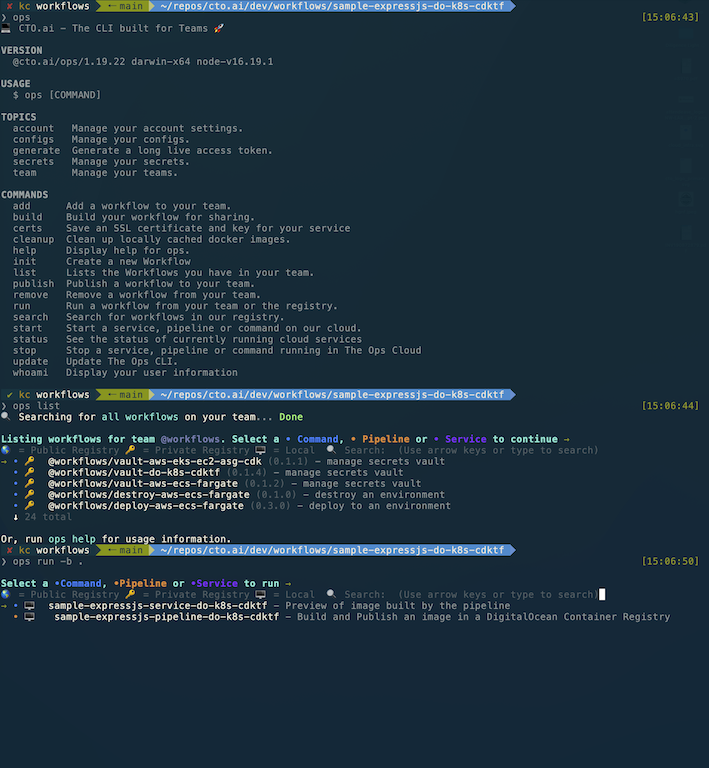Screen dimensions: 709x768
Task: Click the search input cursor in run prompt
Action: pyautogui.click(x=602, y=595)
